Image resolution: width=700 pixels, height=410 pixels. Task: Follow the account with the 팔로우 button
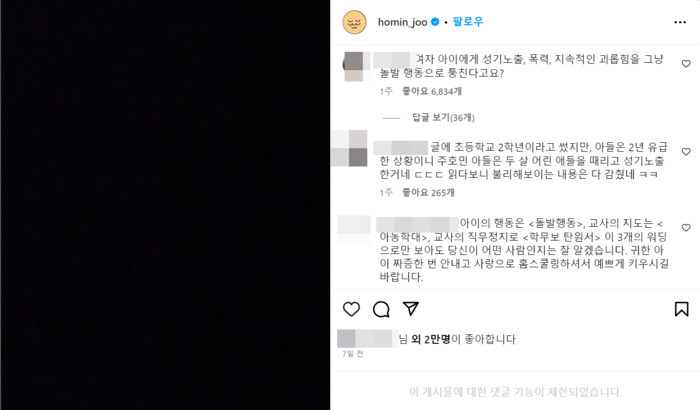pyautogui.click(x=468, y=21)
